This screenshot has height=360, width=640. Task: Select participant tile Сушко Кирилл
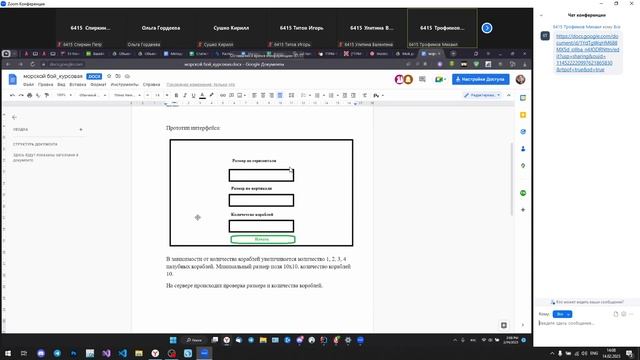click(231, 28)
